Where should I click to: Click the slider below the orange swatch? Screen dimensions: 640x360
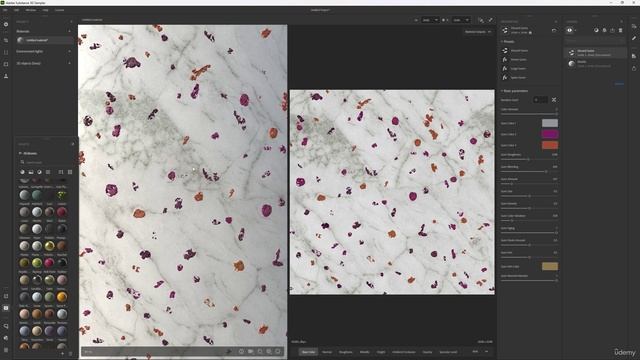(x=529, y=159)
